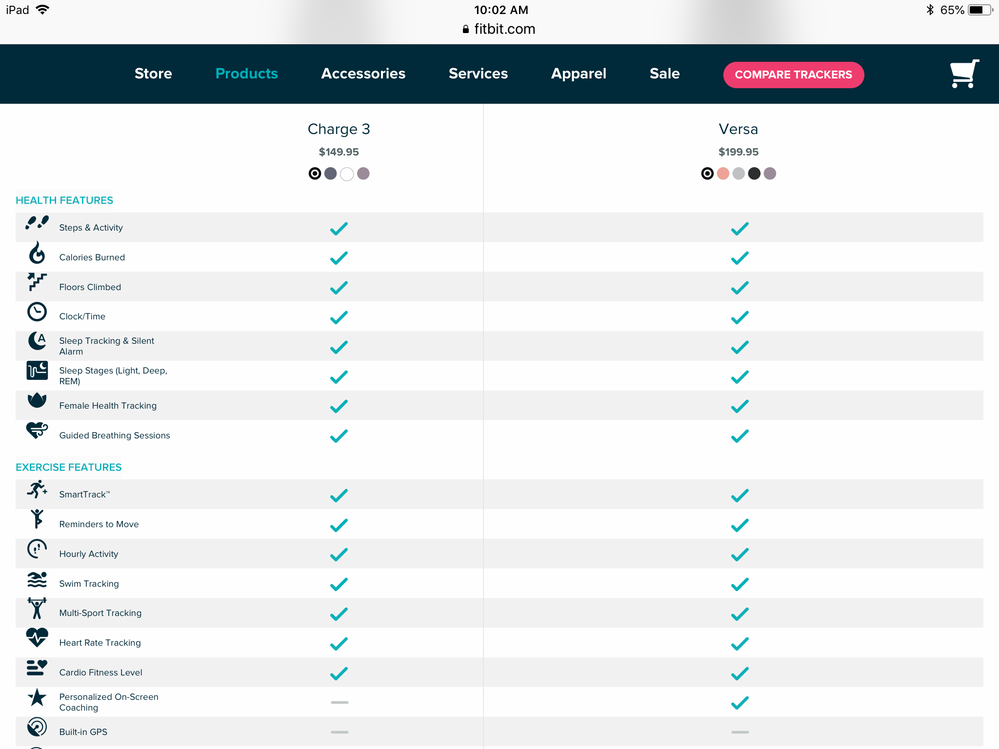The width and height of the screenshot is (999, 749).
Task: Click the Multi-Sport Tracking label
Action: pyautogui.click(x=100, y=613)
